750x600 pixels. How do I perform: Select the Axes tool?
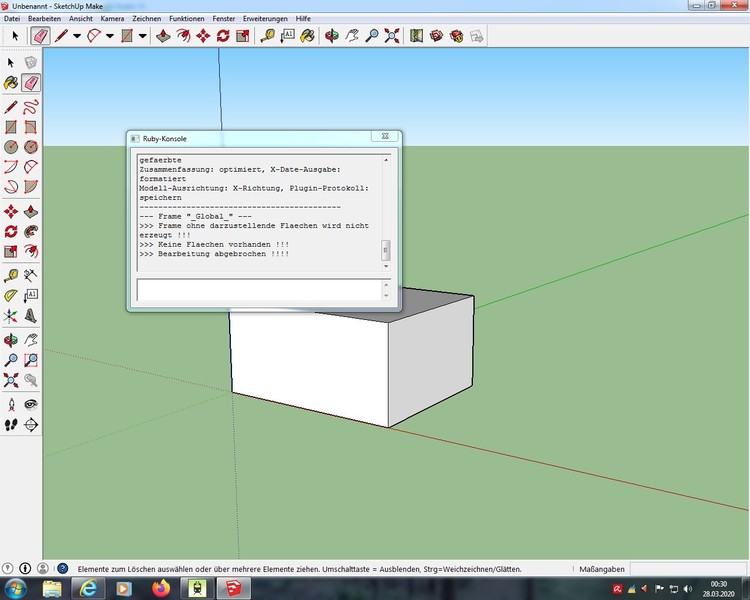[11, 316]
